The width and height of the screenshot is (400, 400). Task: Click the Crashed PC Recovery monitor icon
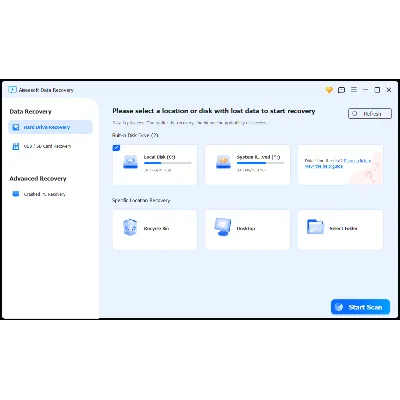[16, 194]
